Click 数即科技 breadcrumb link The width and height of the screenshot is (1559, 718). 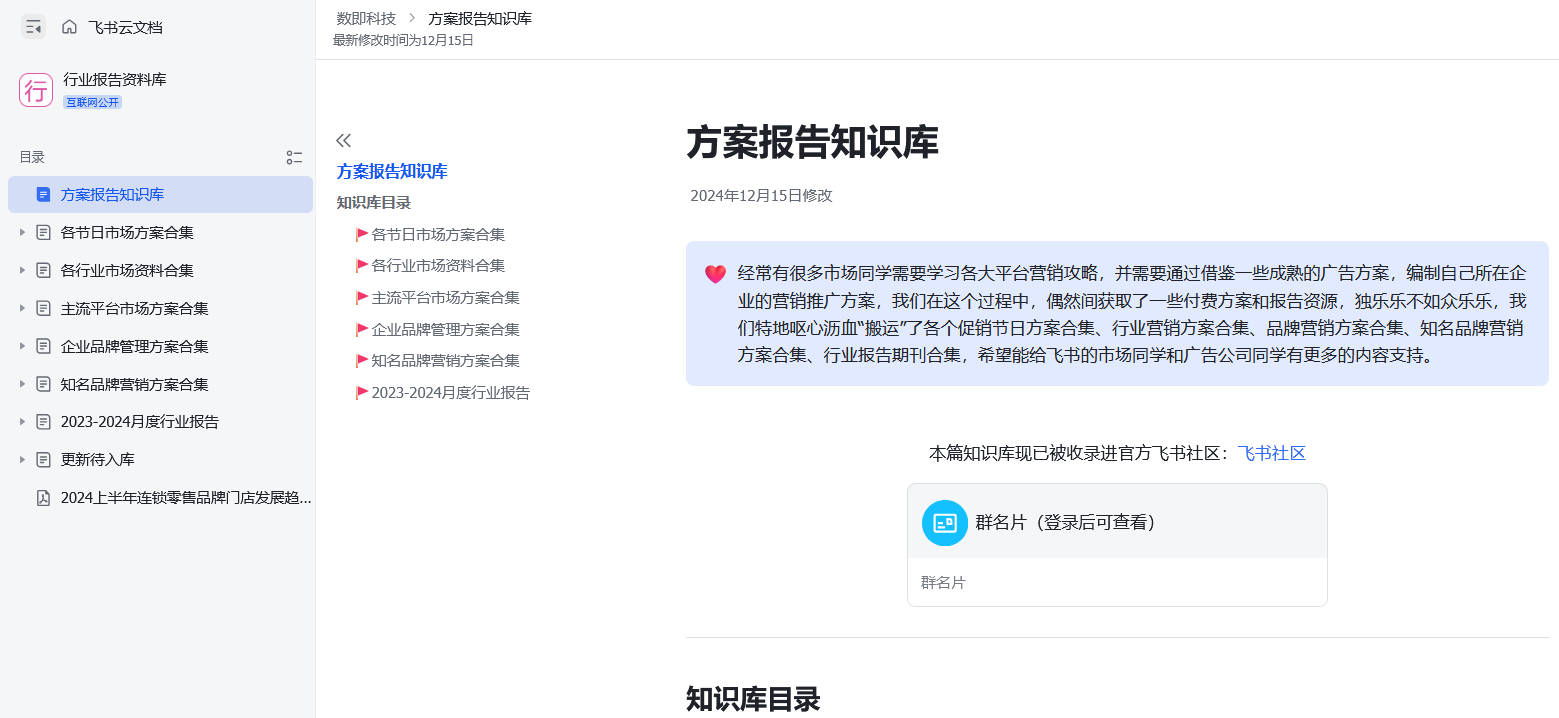coord(366,18)
